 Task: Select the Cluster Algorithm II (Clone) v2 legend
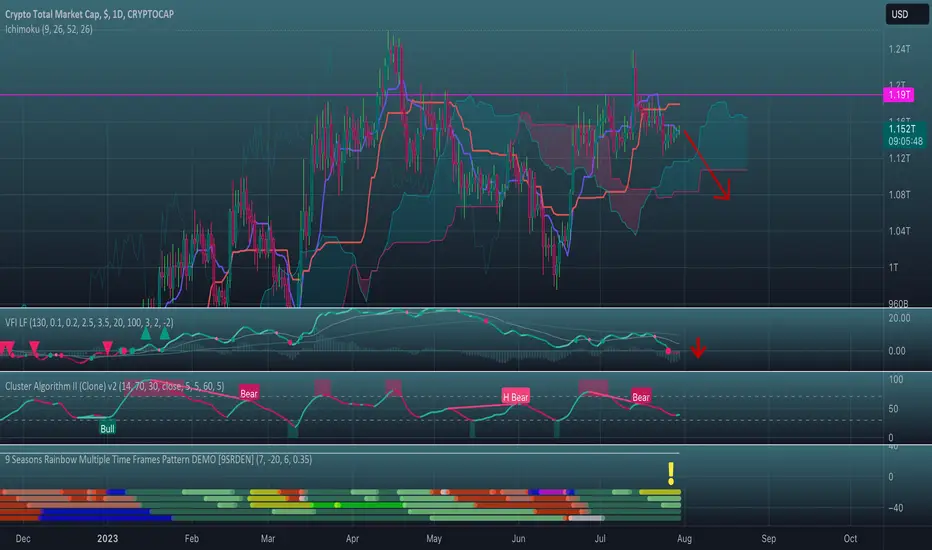pos(115,386)
